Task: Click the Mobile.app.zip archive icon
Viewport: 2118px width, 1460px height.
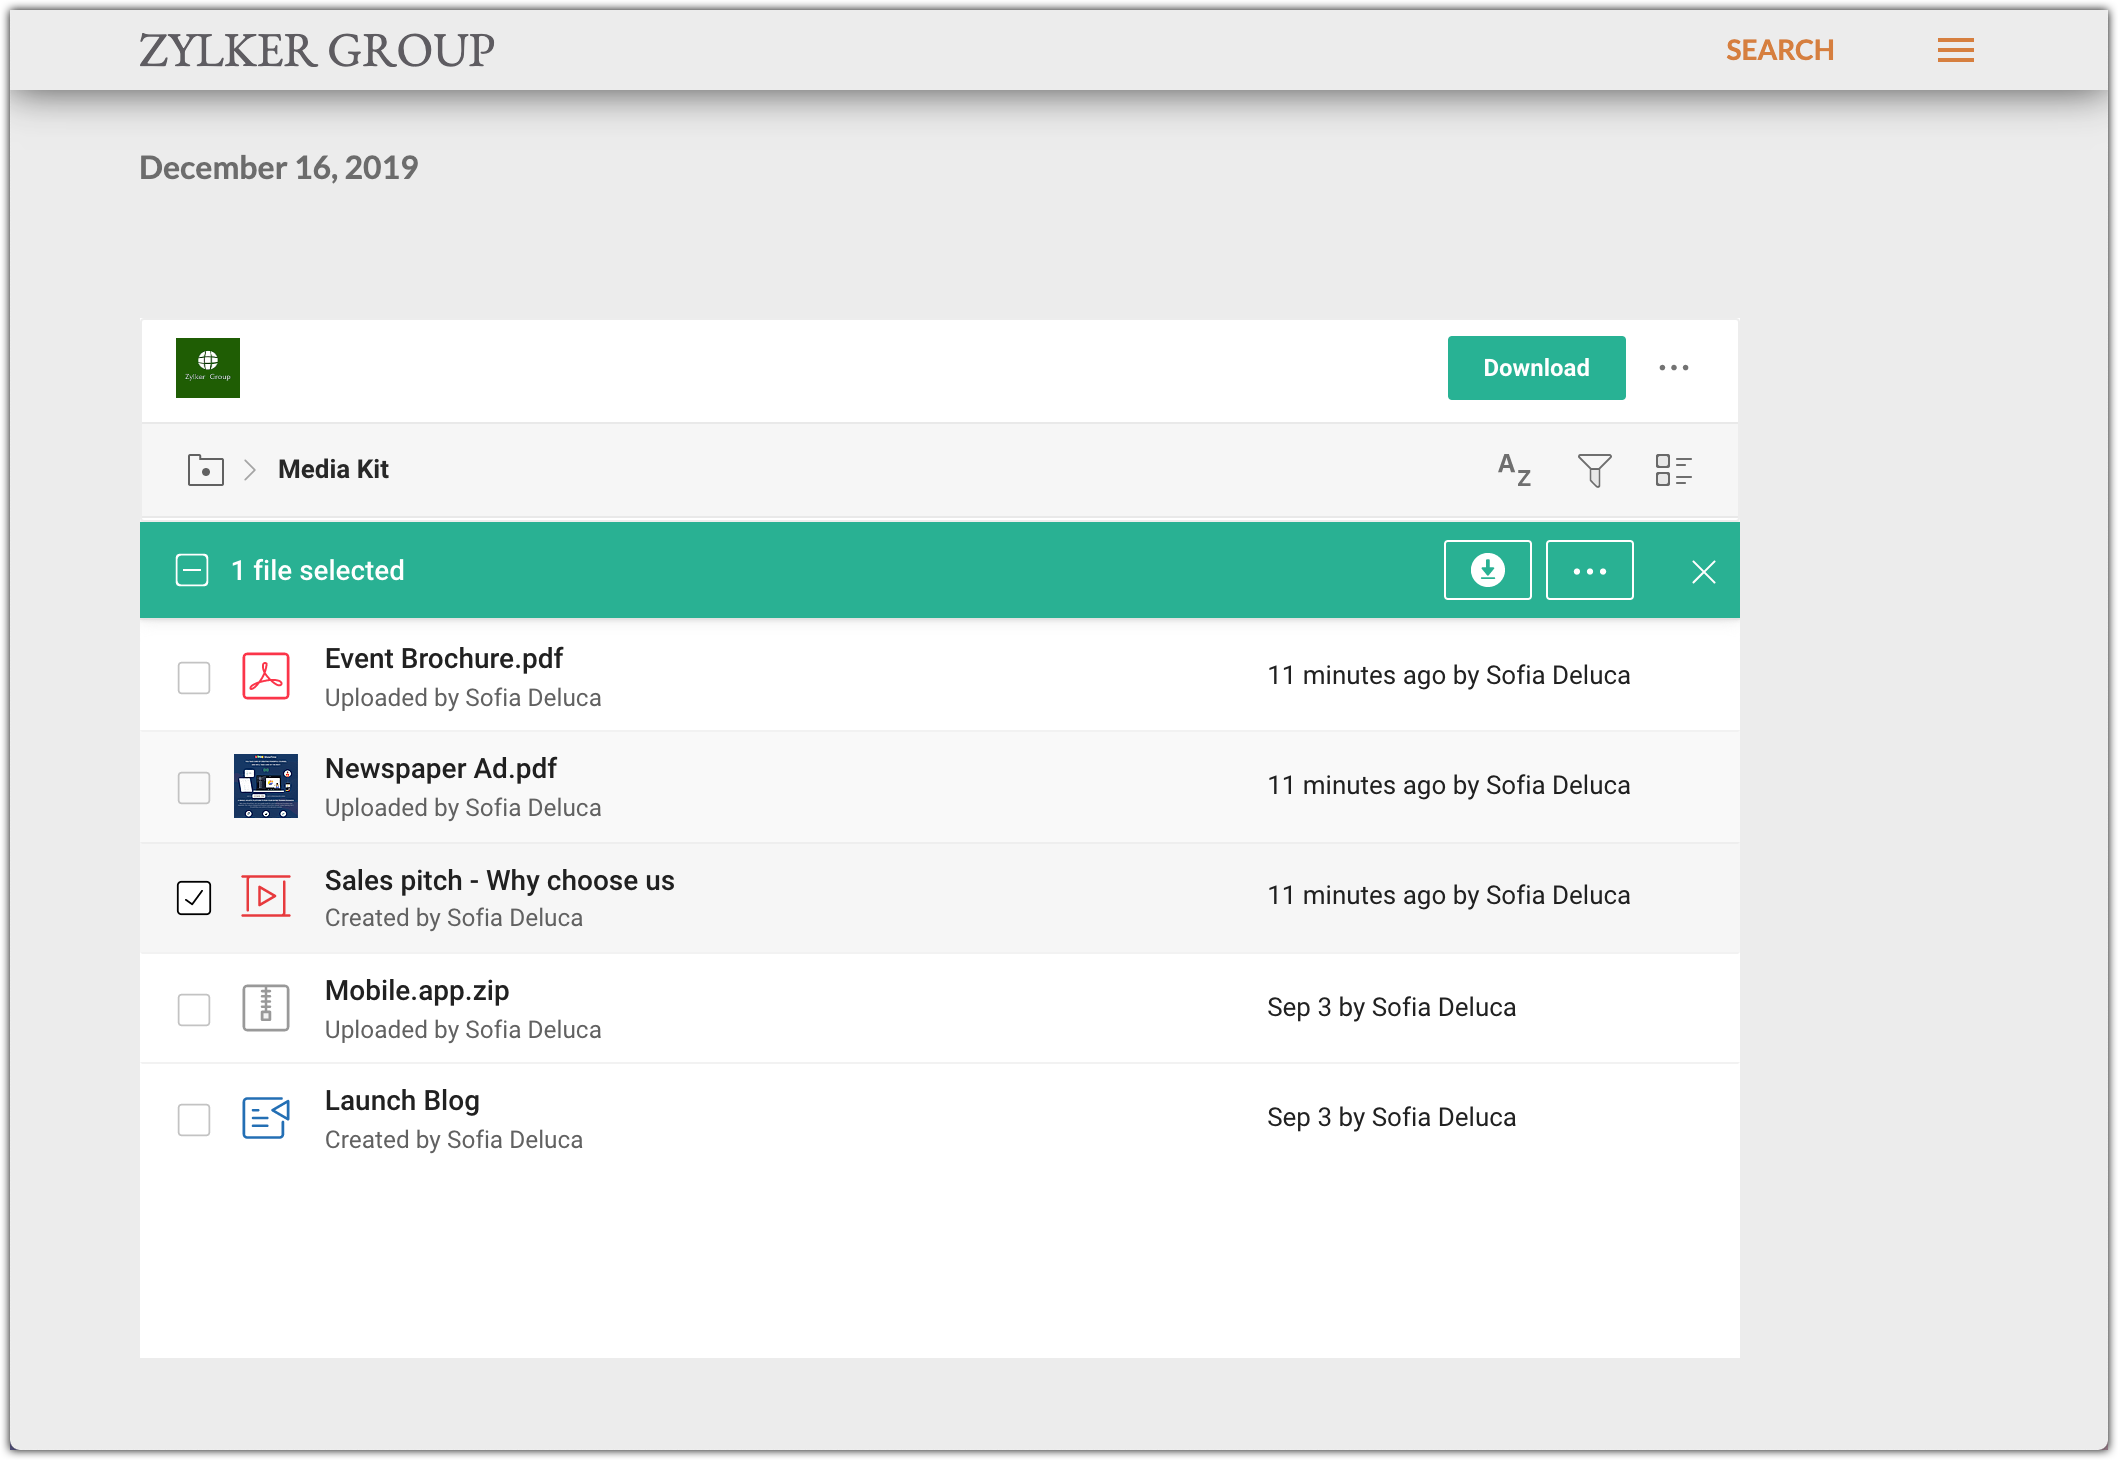Action: click(266, 1008)
